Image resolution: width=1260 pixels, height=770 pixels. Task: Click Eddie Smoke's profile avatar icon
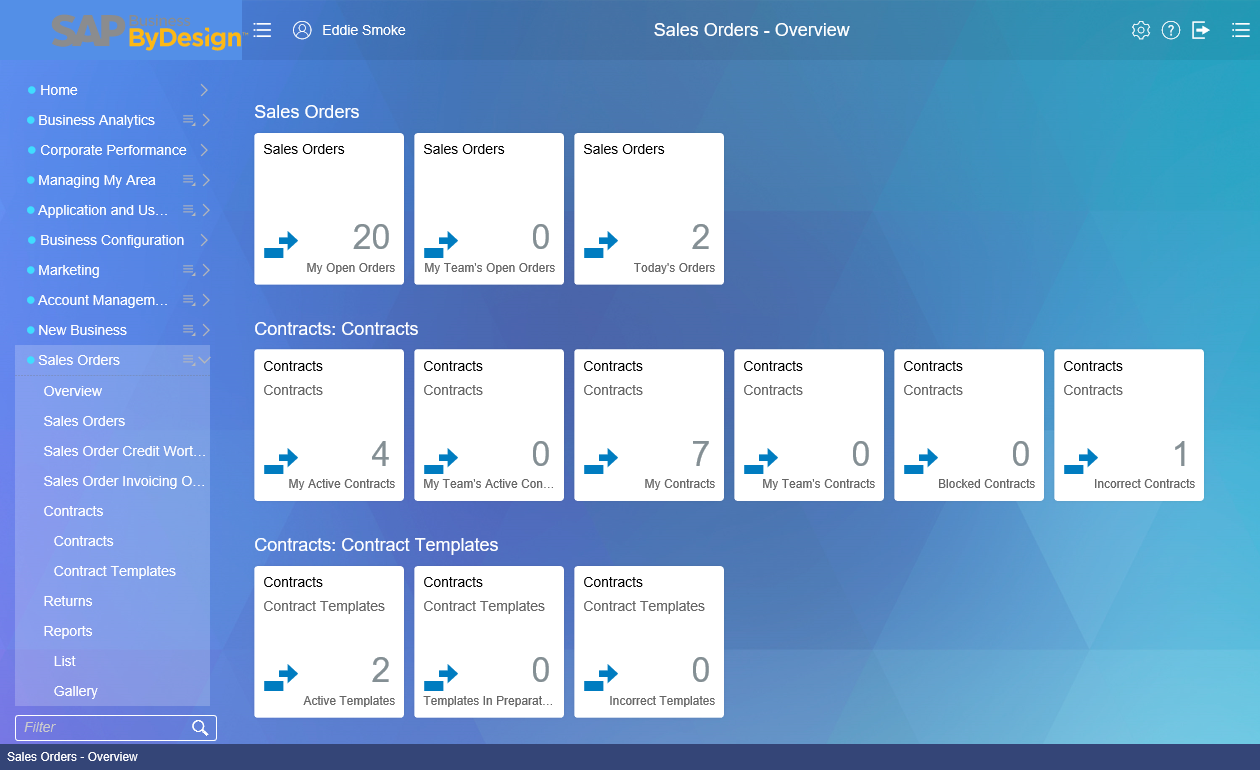302,30
